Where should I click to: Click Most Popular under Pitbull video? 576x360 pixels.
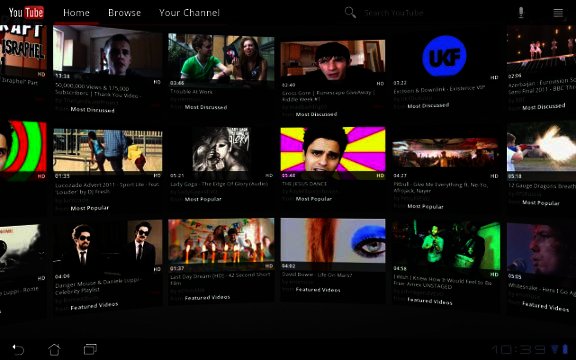(425, 206)
